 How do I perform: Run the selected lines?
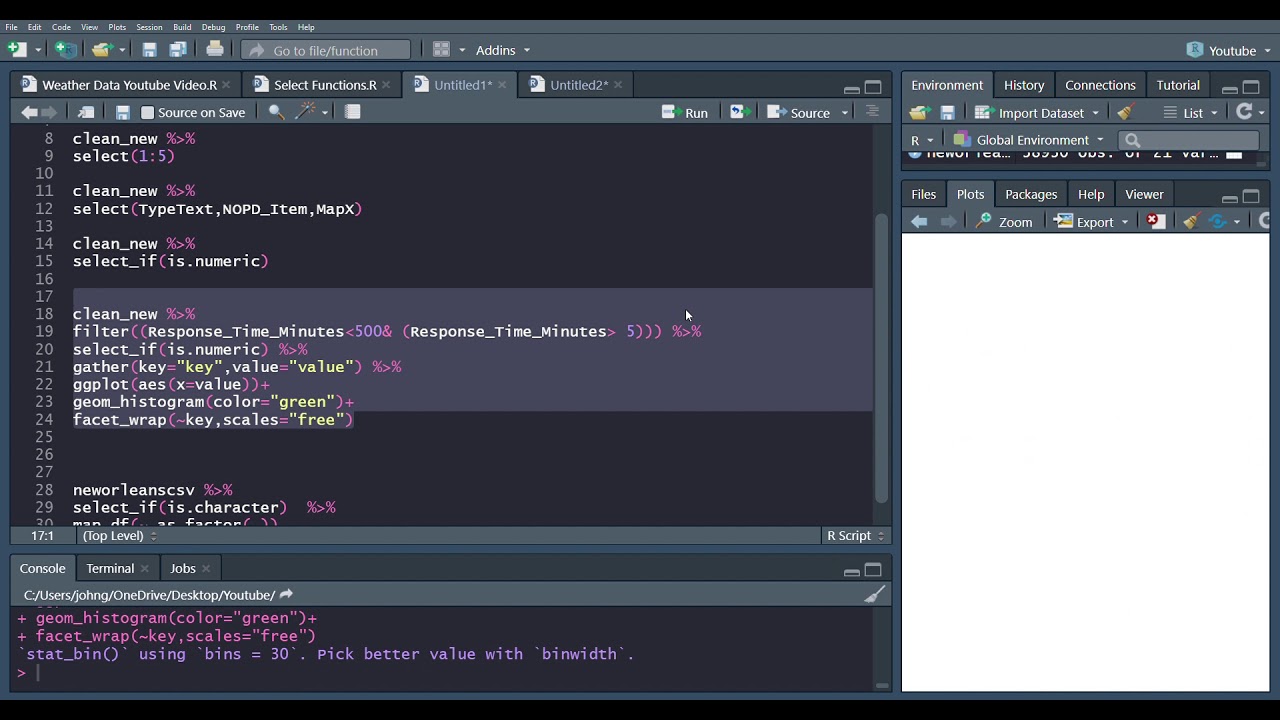click(x=685, y=113)
